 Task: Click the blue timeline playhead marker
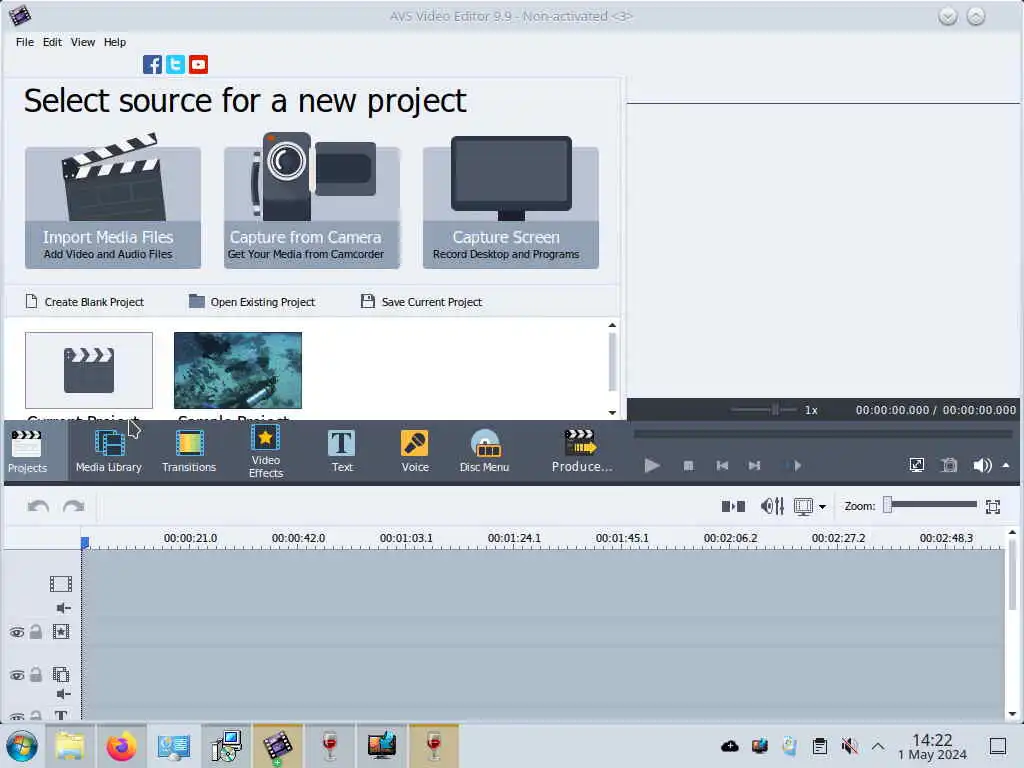coord(85,543)
